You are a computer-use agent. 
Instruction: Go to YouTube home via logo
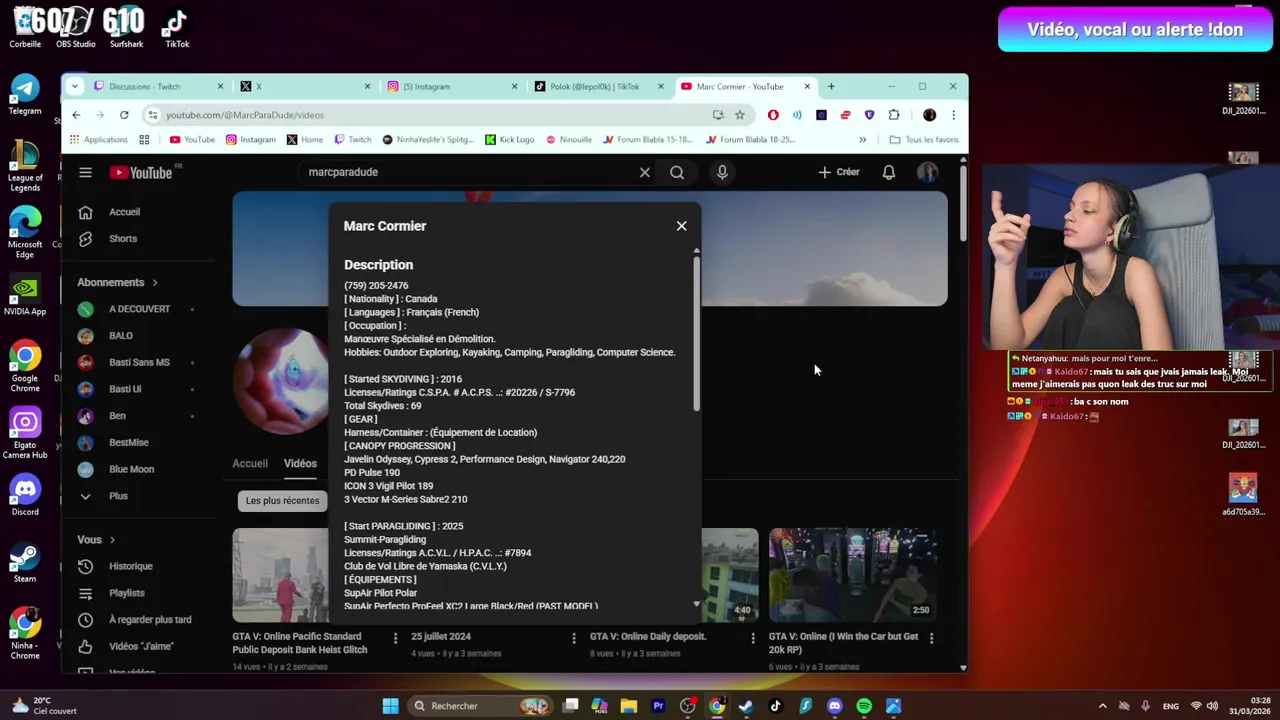(x=141, y=172)
